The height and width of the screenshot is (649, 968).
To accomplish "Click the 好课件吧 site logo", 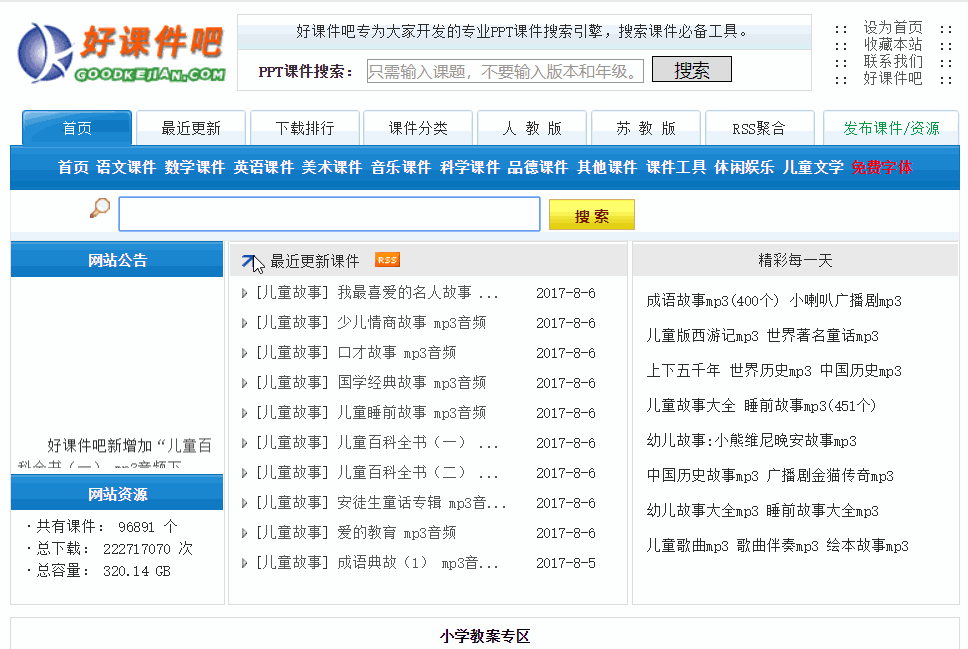I will click(x=121, y=53).
